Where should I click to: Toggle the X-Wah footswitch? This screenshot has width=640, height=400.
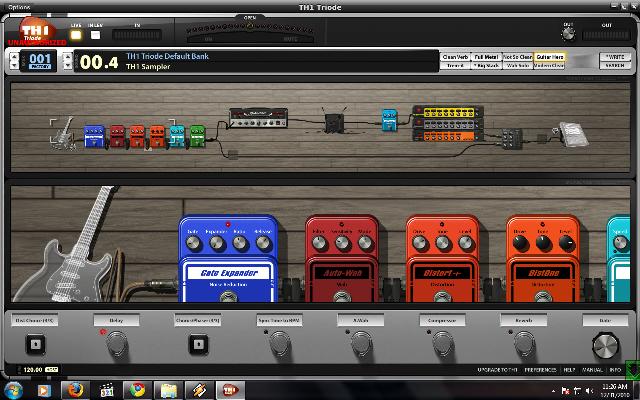[361, 343]
